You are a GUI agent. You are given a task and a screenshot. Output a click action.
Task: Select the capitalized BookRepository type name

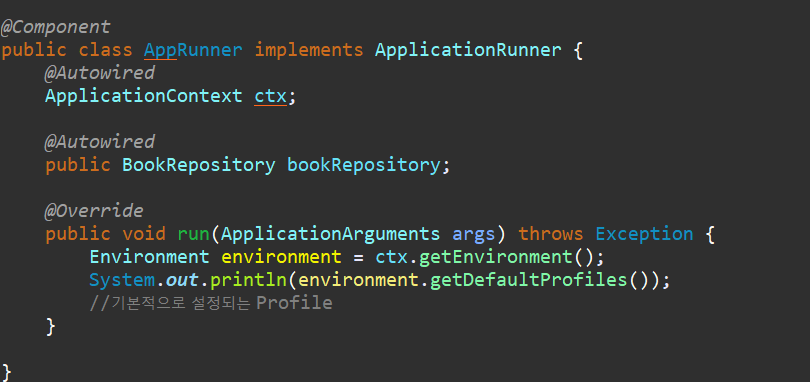tap(199, 165)
